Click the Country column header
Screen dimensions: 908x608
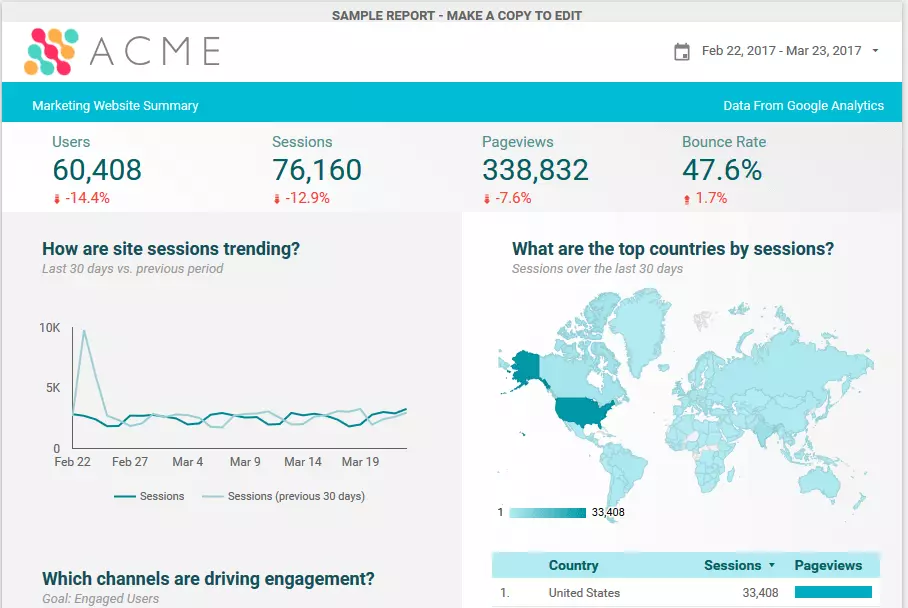[x=573, y=565]
